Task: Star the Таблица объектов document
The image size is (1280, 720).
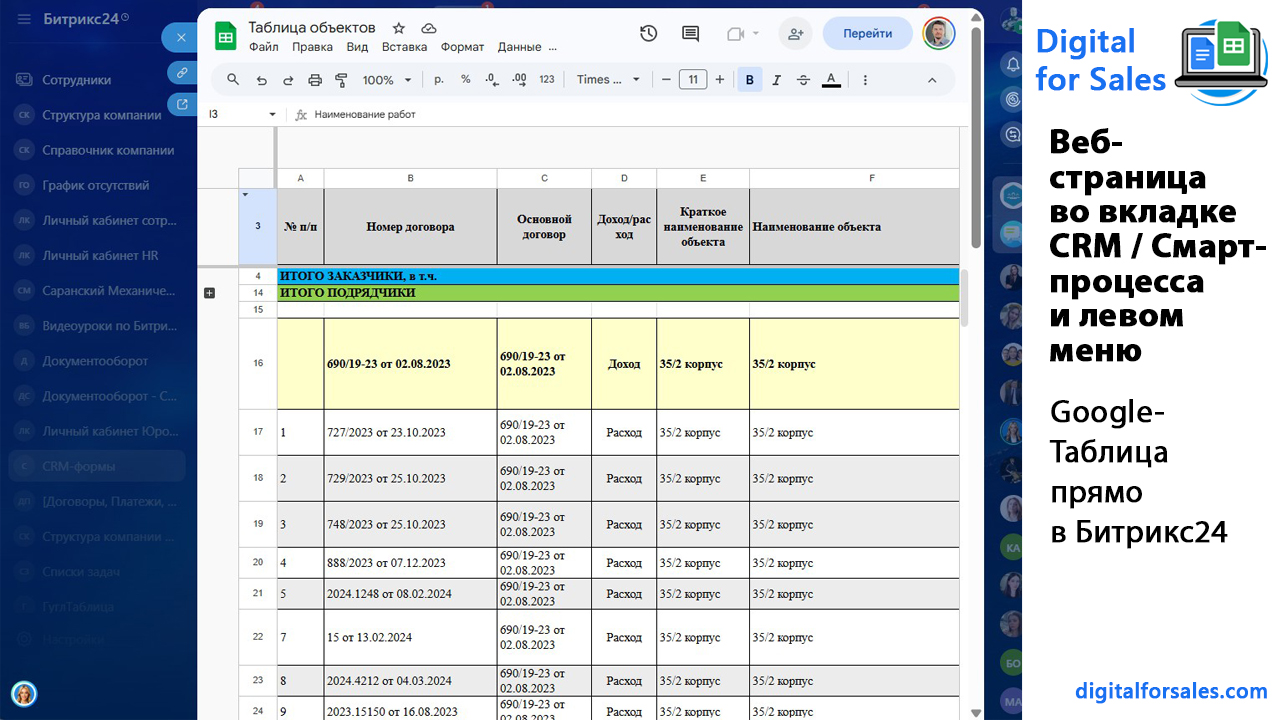Action: [399, 28]
